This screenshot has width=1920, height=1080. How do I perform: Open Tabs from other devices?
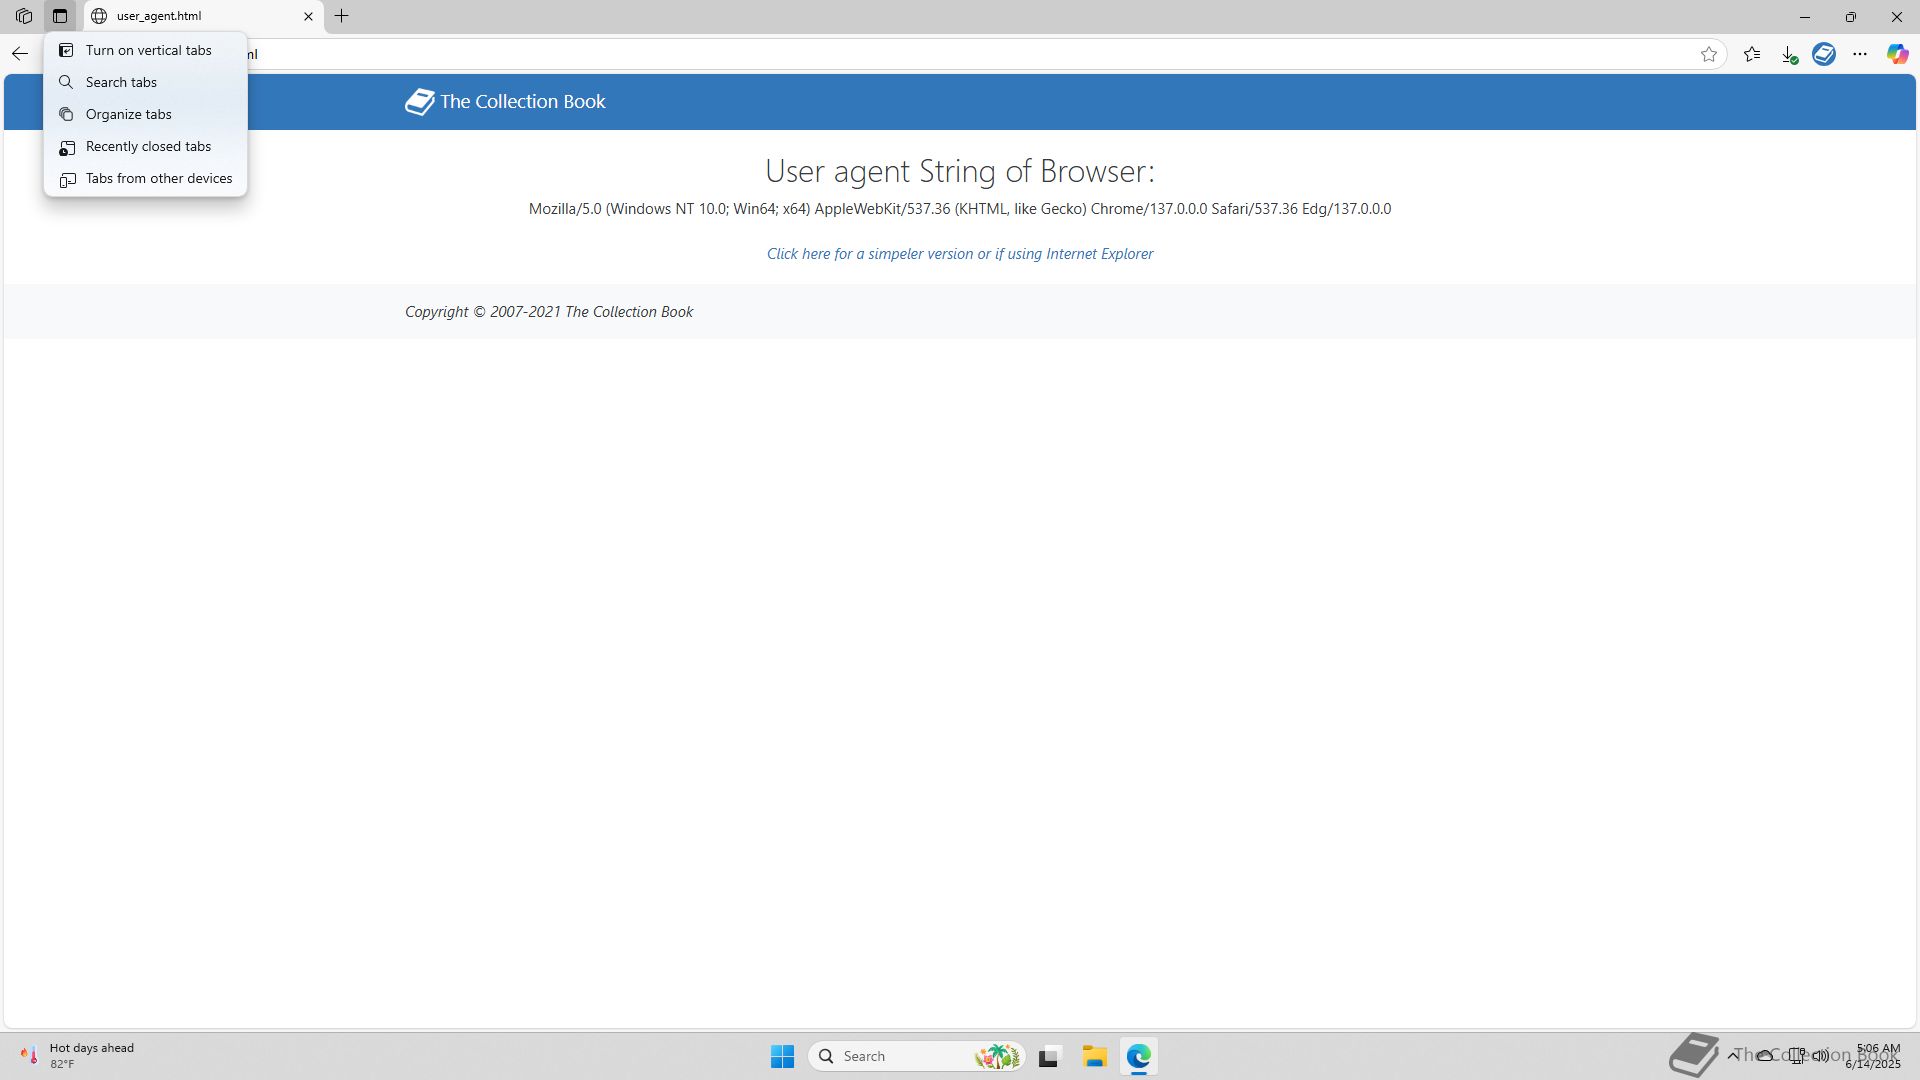158,178
